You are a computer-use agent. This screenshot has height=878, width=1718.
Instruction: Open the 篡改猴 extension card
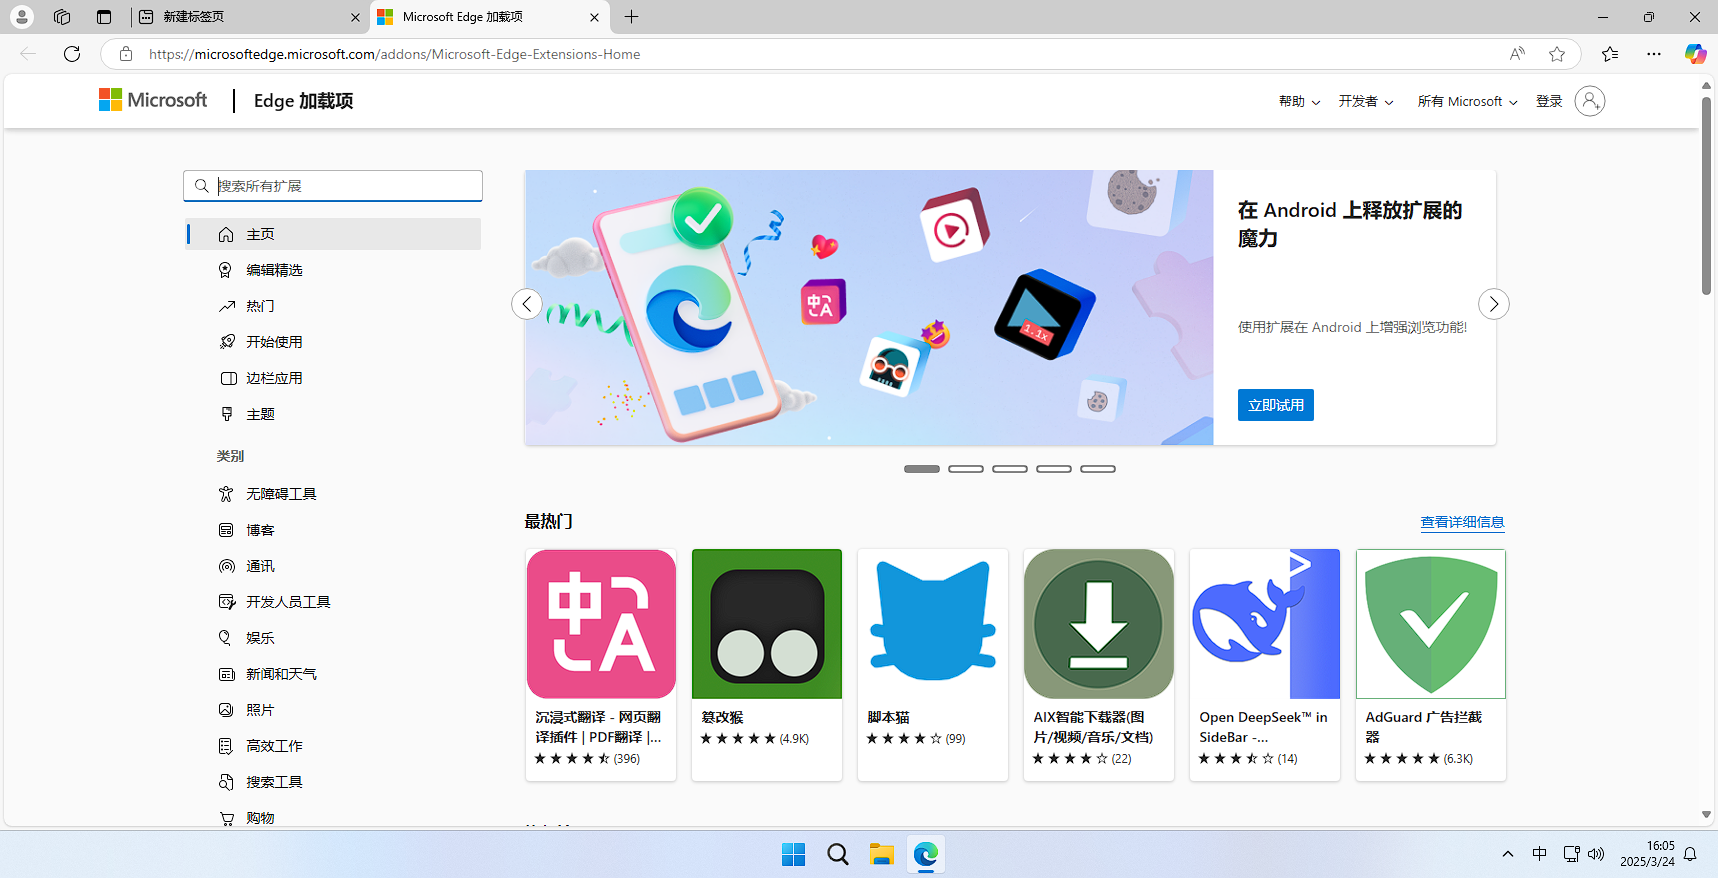[x=767, y=665]
